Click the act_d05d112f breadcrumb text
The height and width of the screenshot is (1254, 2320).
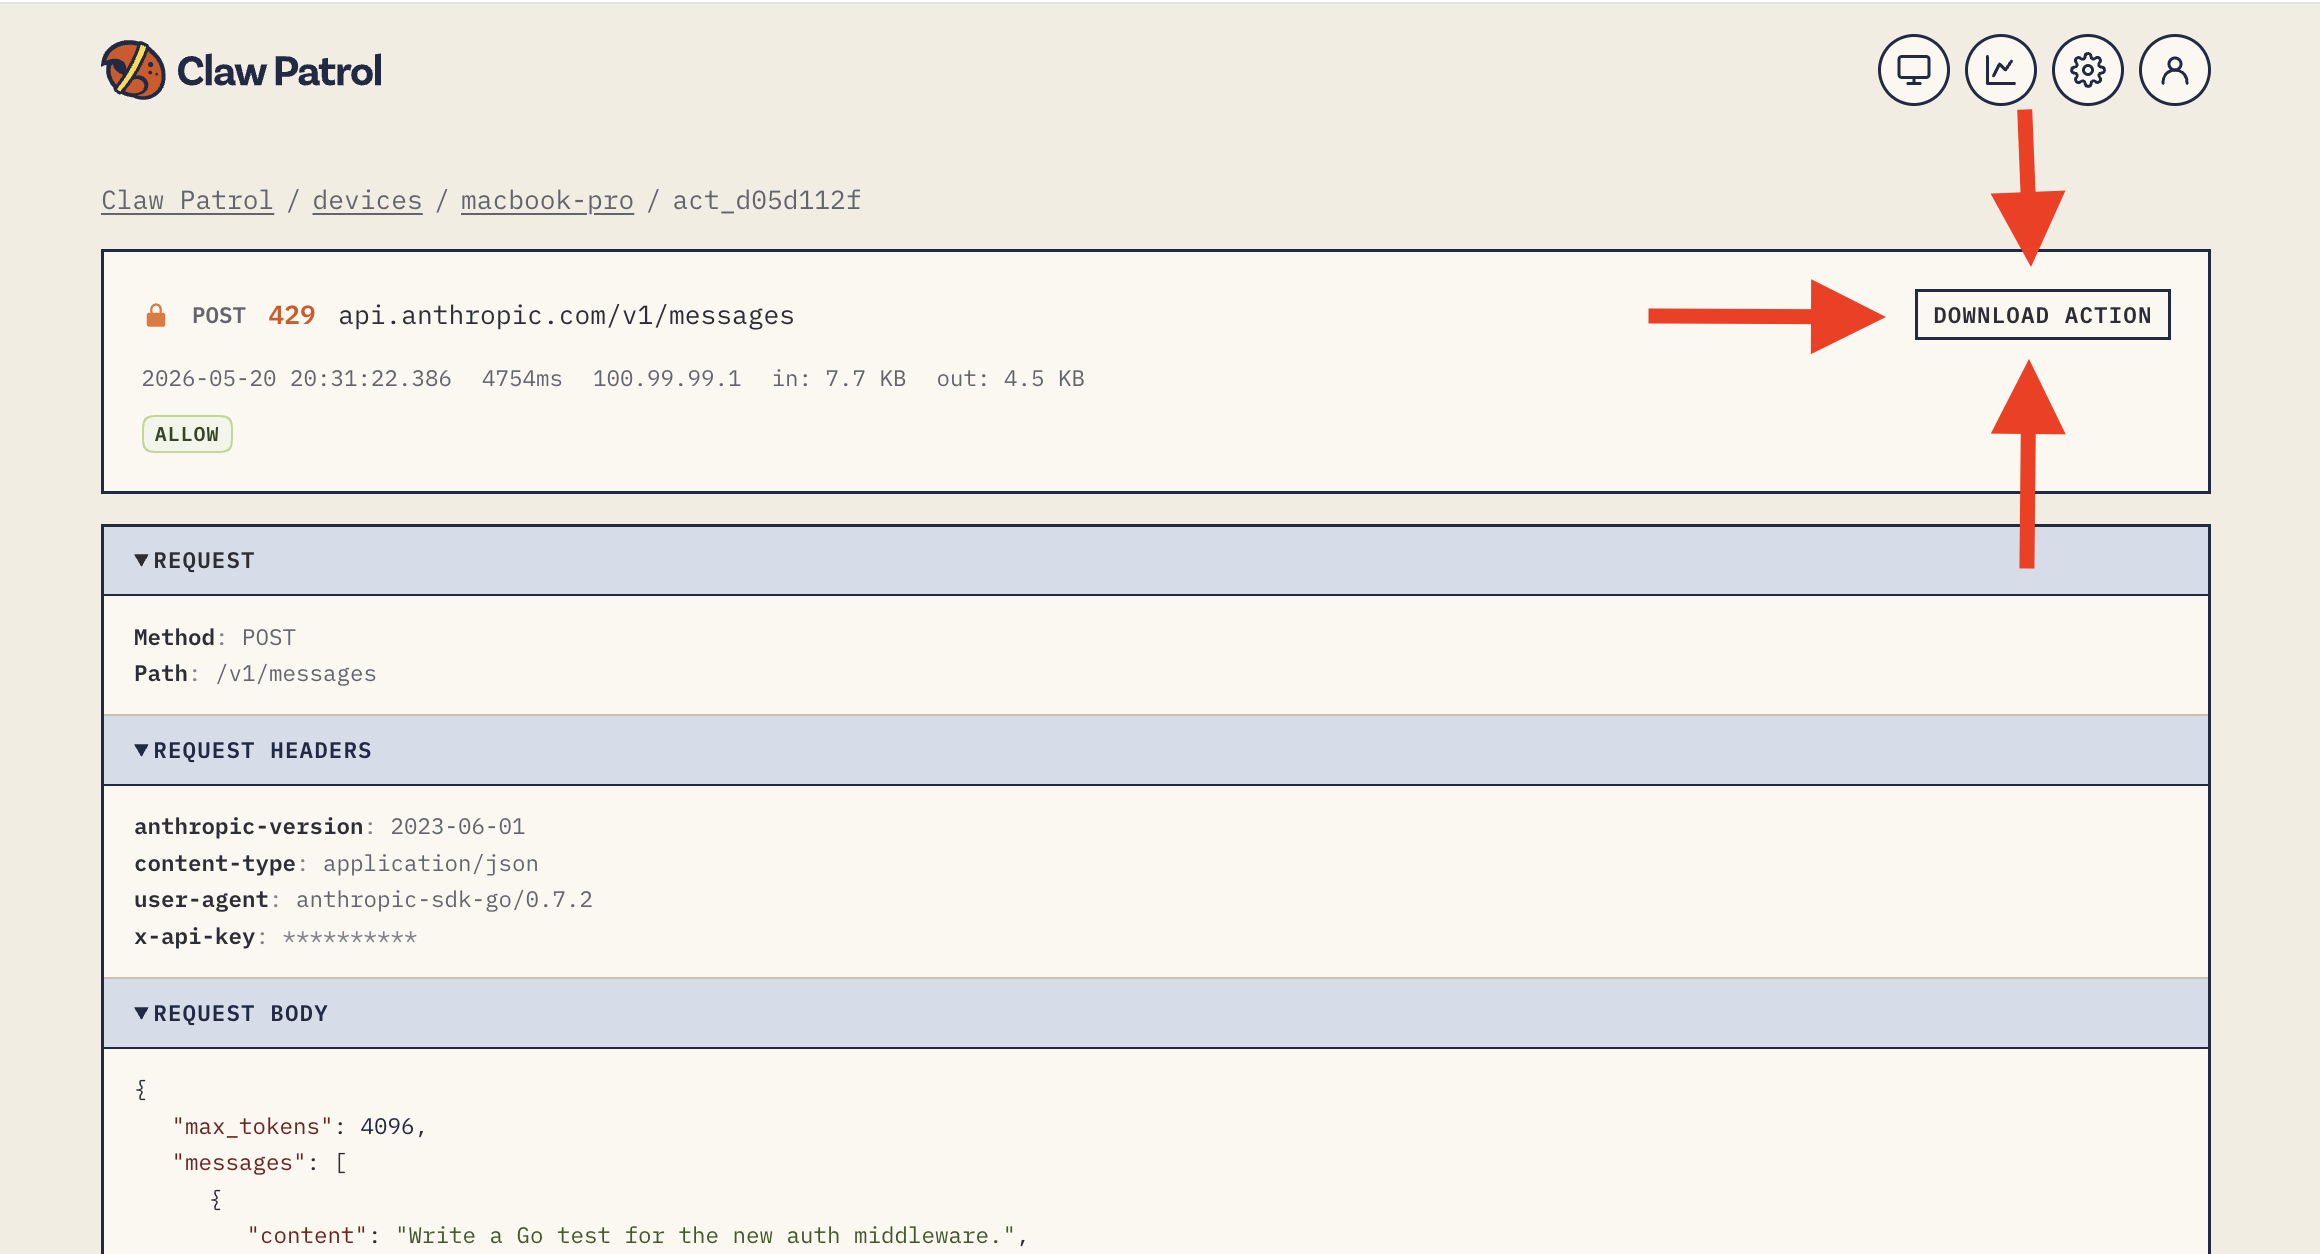766,200
